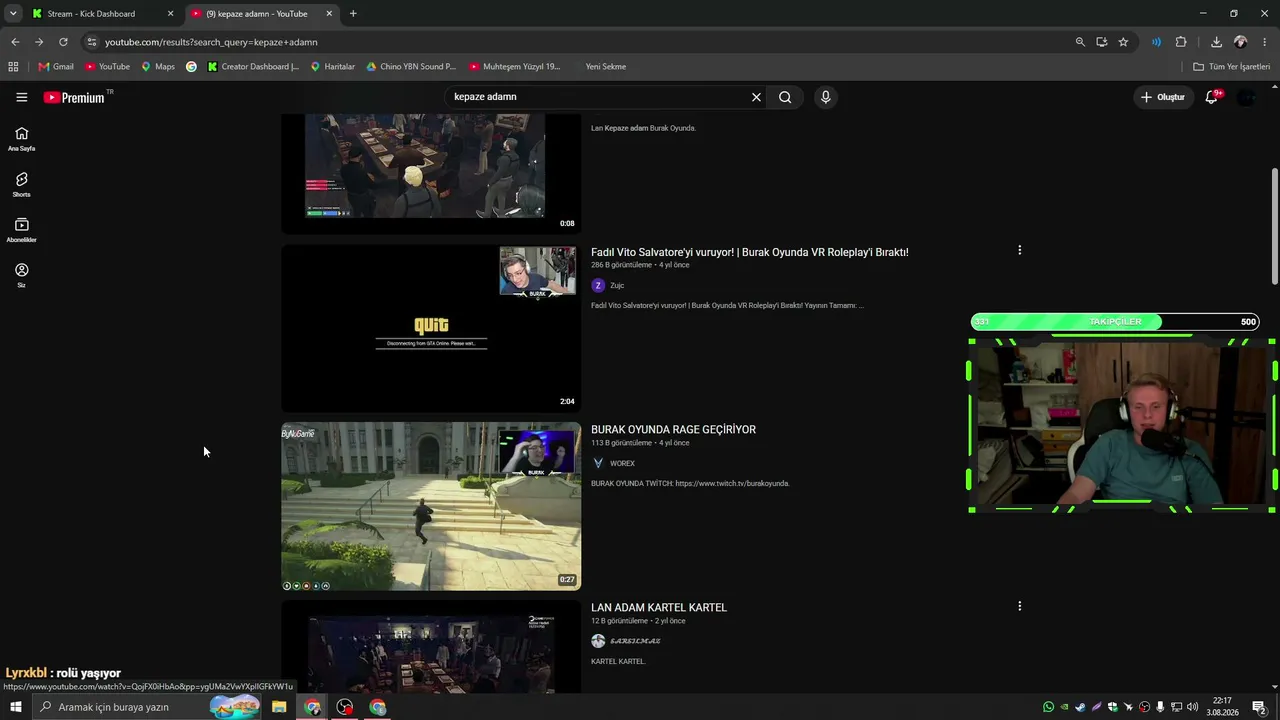This screenshot has height=720, width=1280.
Task: Expand the Chrome tab search dropdown
Action: 13,14
